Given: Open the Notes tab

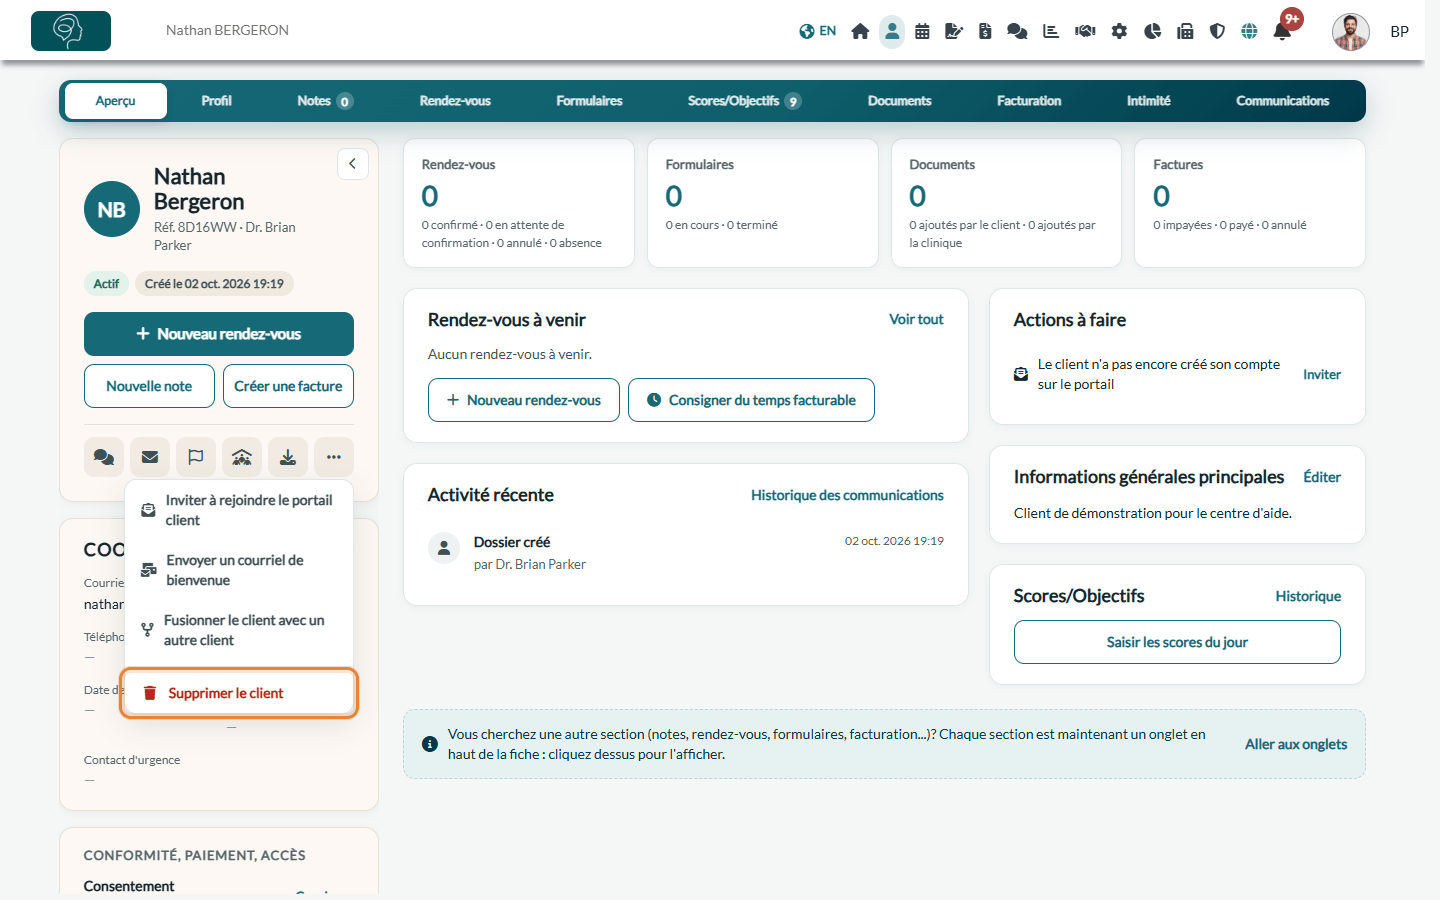Looking at the screenshot, I should tap(324, 101).
